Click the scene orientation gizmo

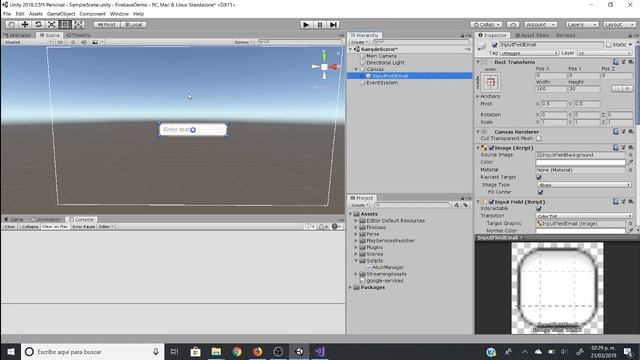(x=324, y=67)
